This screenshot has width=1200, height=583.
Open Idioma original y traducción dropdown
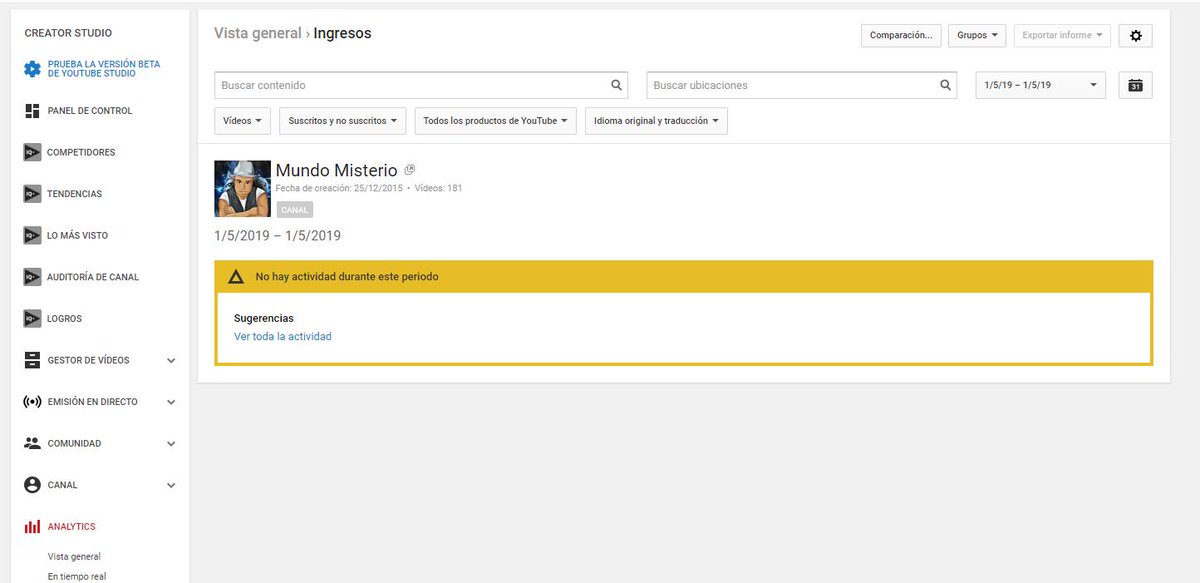pyautogui.click(x=656, y=121)
